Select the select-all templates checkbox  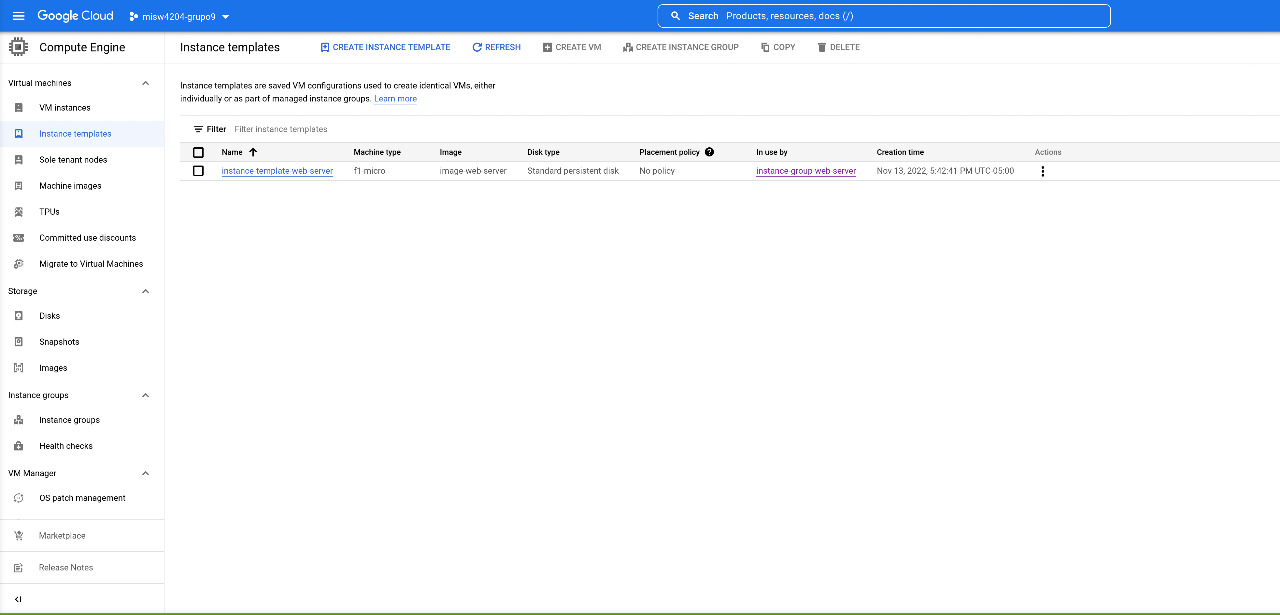click(x=198, y=152)
